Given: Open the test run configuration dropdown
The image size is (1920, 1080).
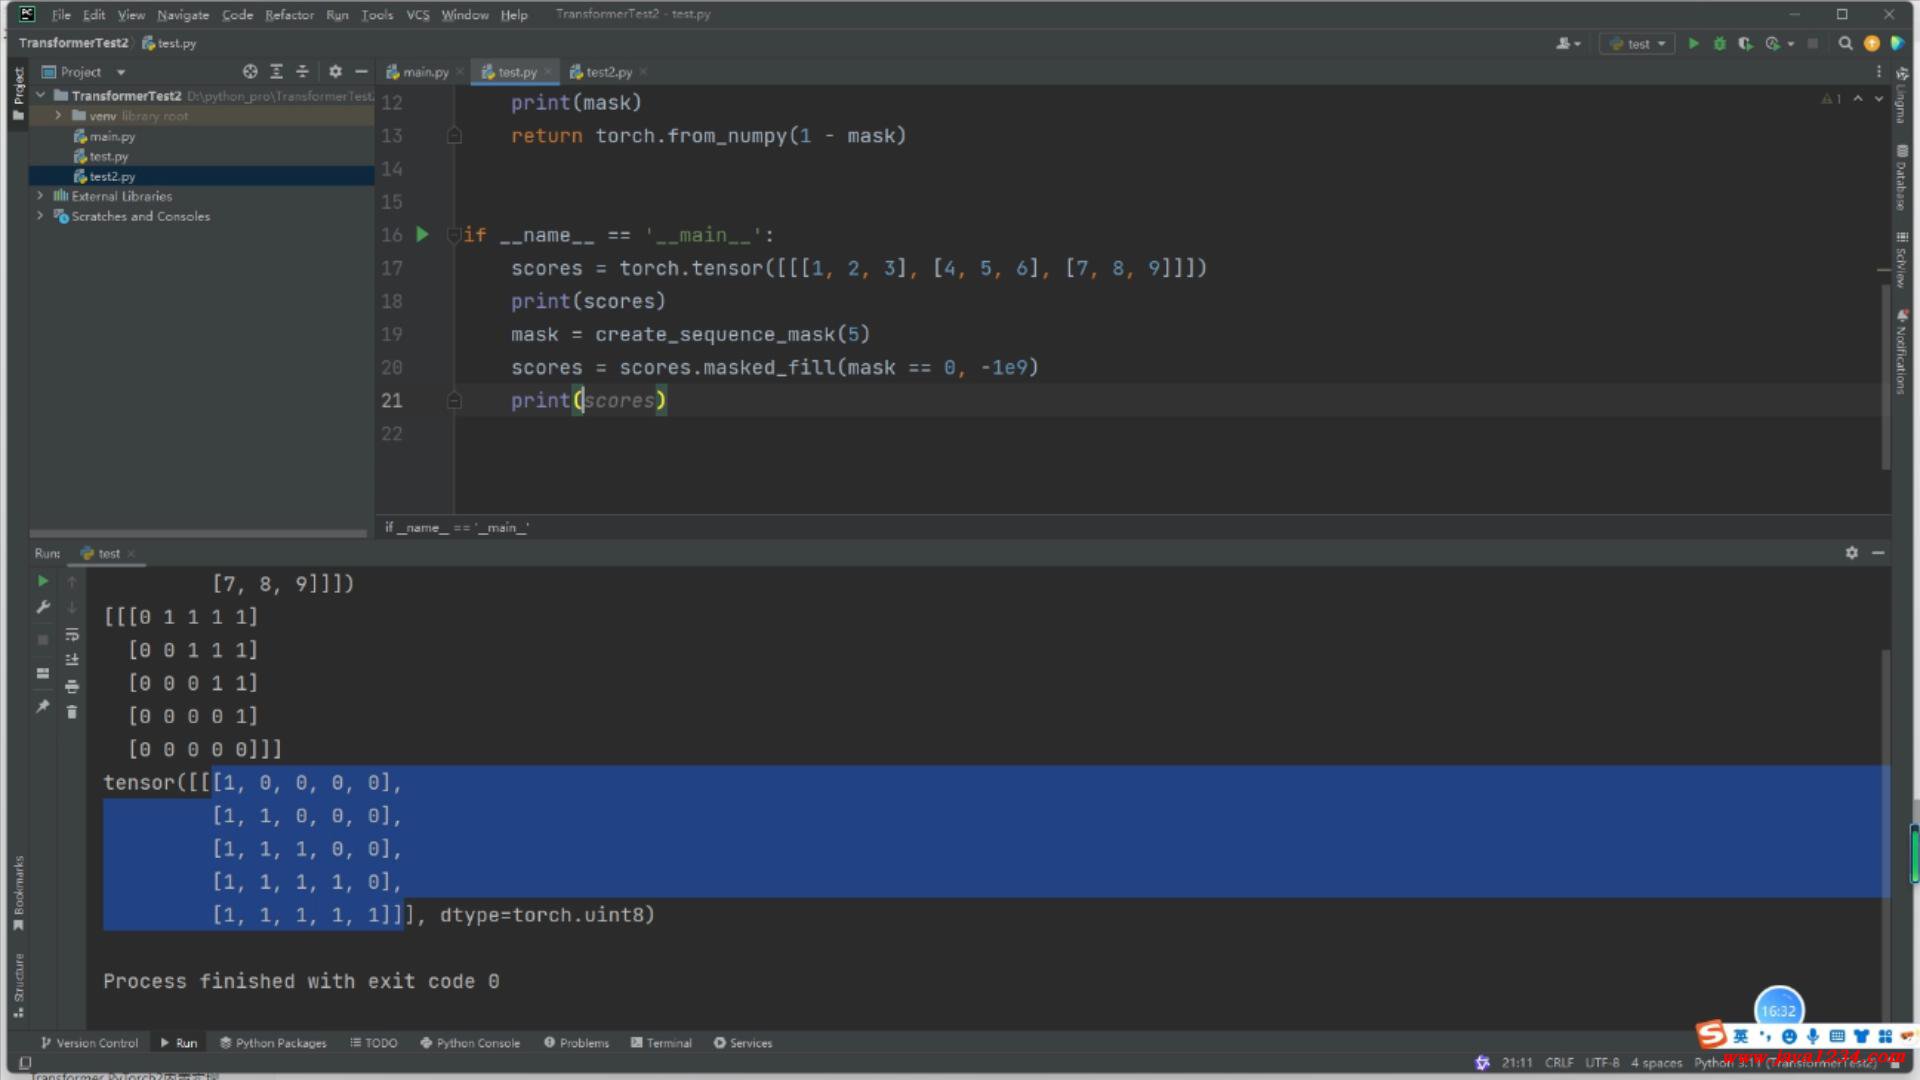Looking at the screenshot, I should coord(1638,44).
